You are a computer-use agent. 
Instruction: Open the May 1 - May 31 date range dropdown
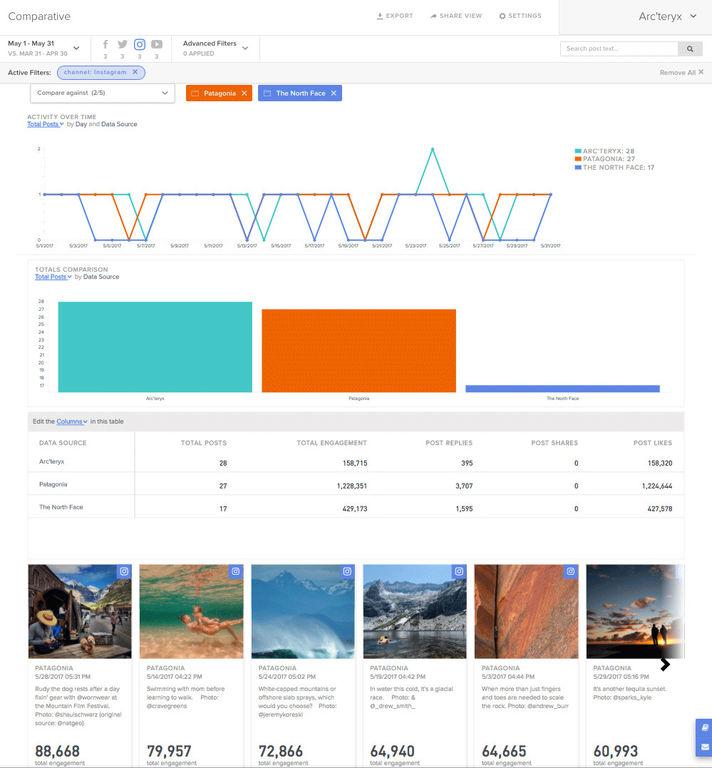pos(44,48)
